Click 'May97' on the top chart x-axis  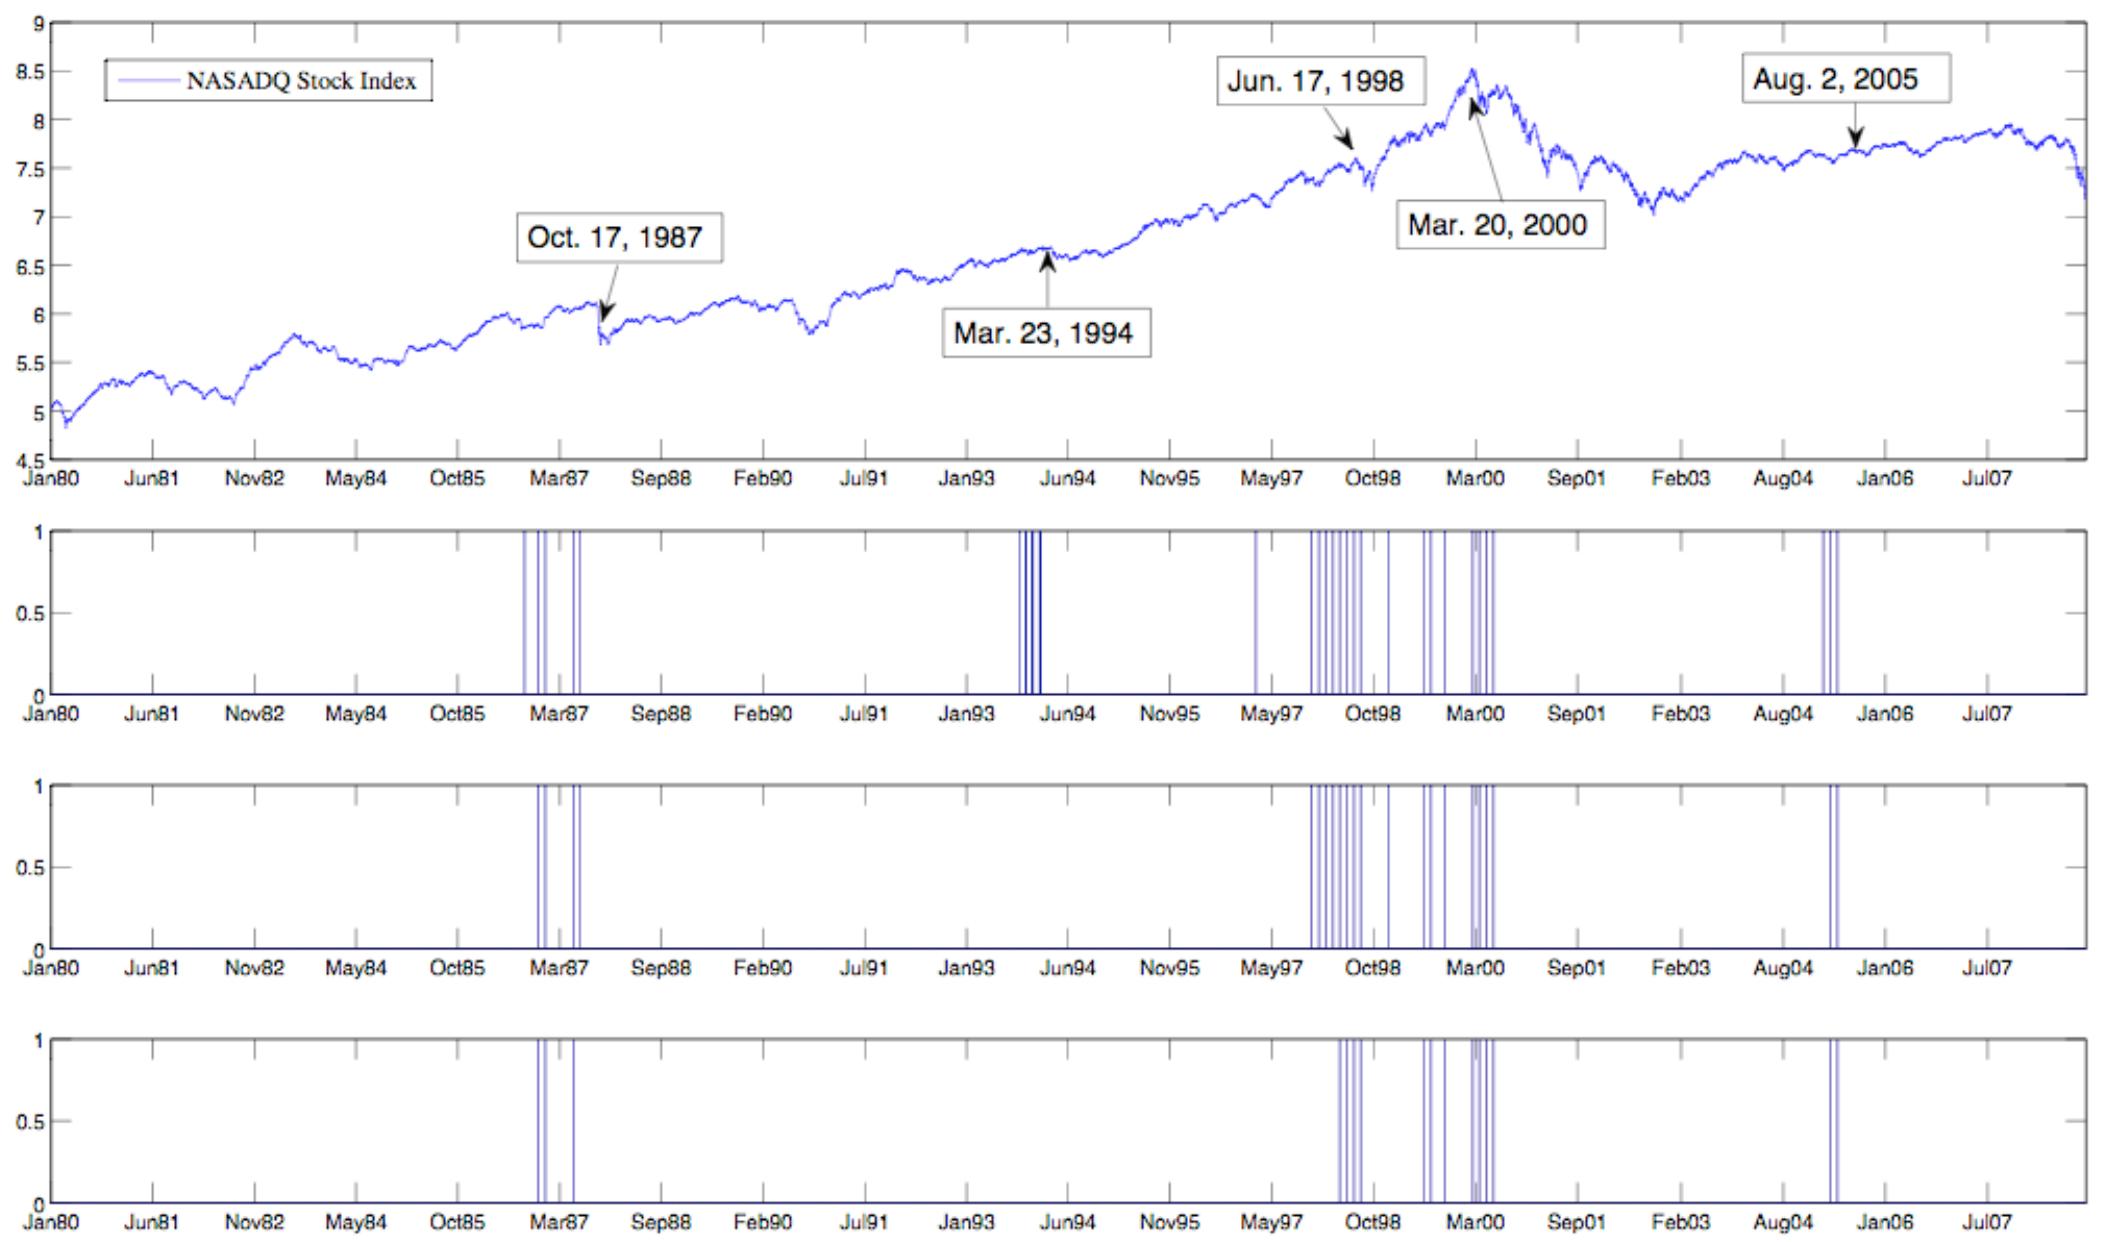(1271, 479)
